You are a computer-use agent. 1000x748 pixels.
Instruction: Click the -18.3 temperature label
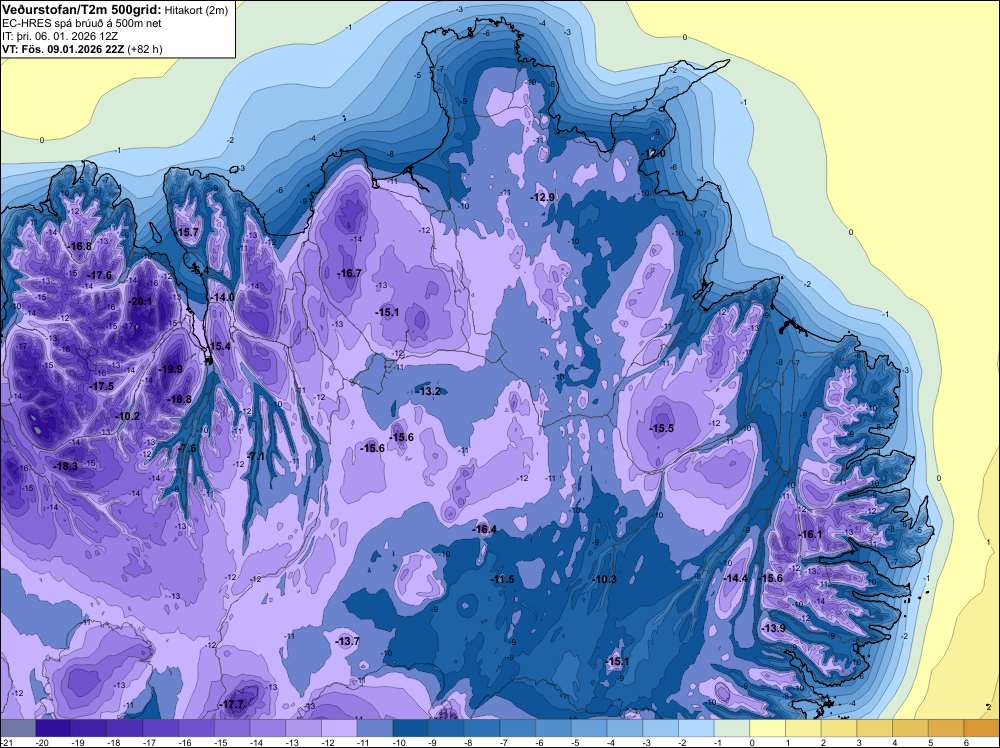tap(66, 467)
